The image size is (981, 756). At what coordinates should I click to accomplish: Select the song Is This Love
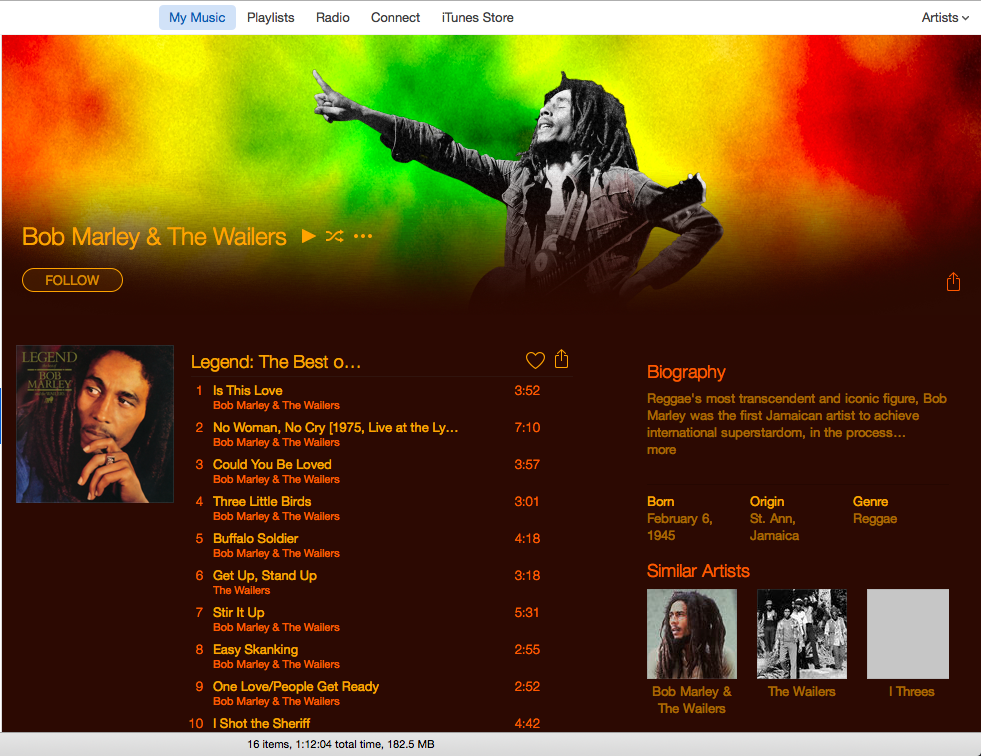click(x=248, y=391)
